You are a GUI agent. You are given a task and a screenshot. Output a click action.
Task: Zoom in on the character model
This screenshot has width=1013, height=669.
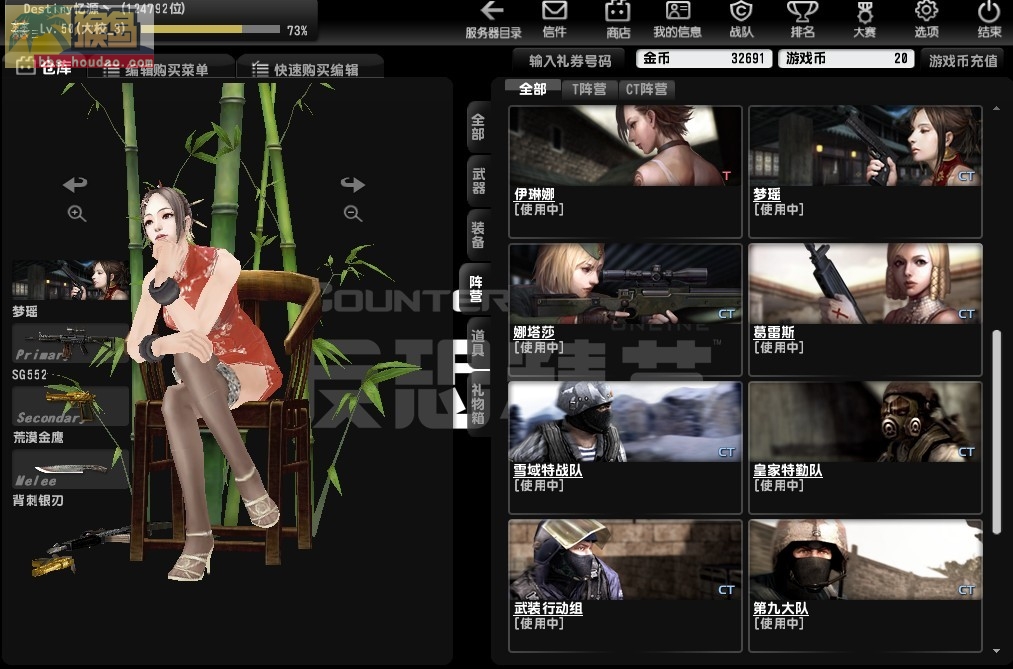(x=77, y=214)
